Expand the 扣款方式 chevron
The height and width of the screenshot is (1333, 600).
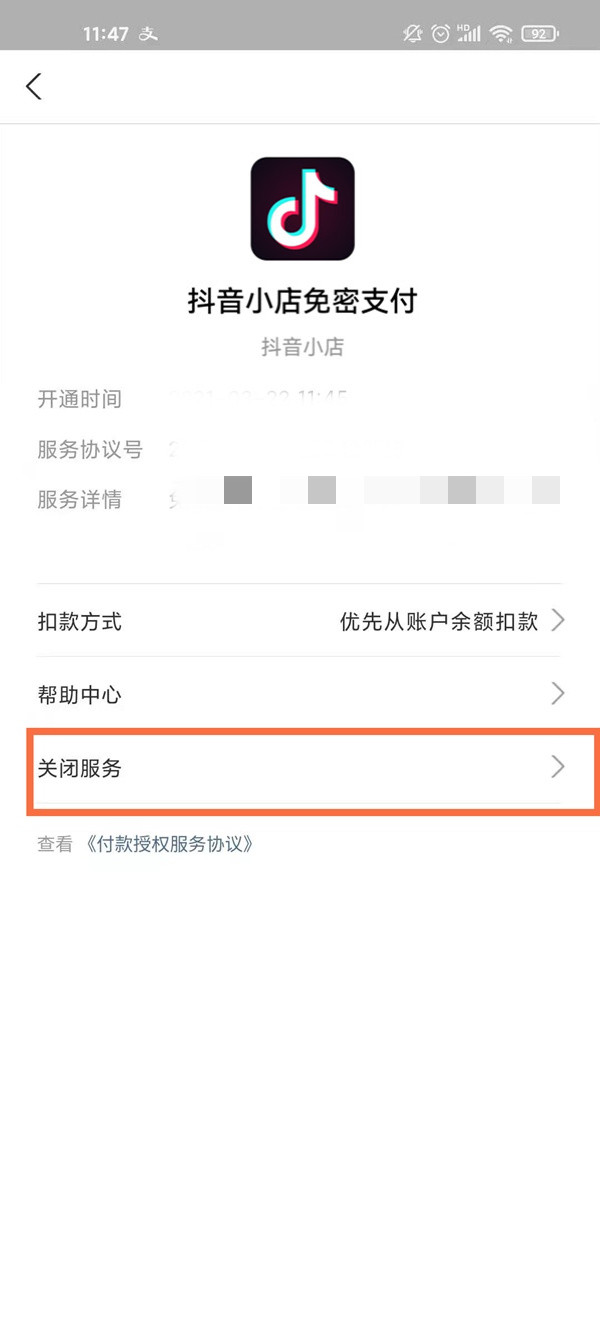click(x=558, y=621)
